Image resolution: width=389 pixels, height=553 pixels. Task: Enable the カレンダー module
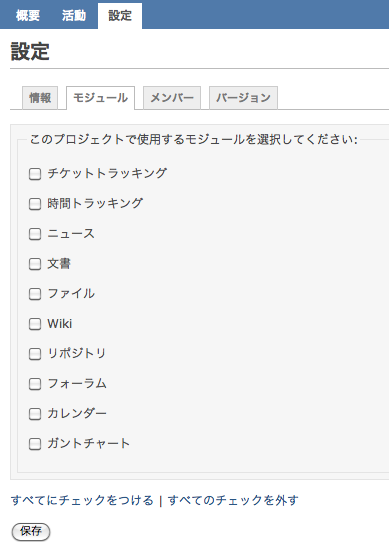(35, 414)
